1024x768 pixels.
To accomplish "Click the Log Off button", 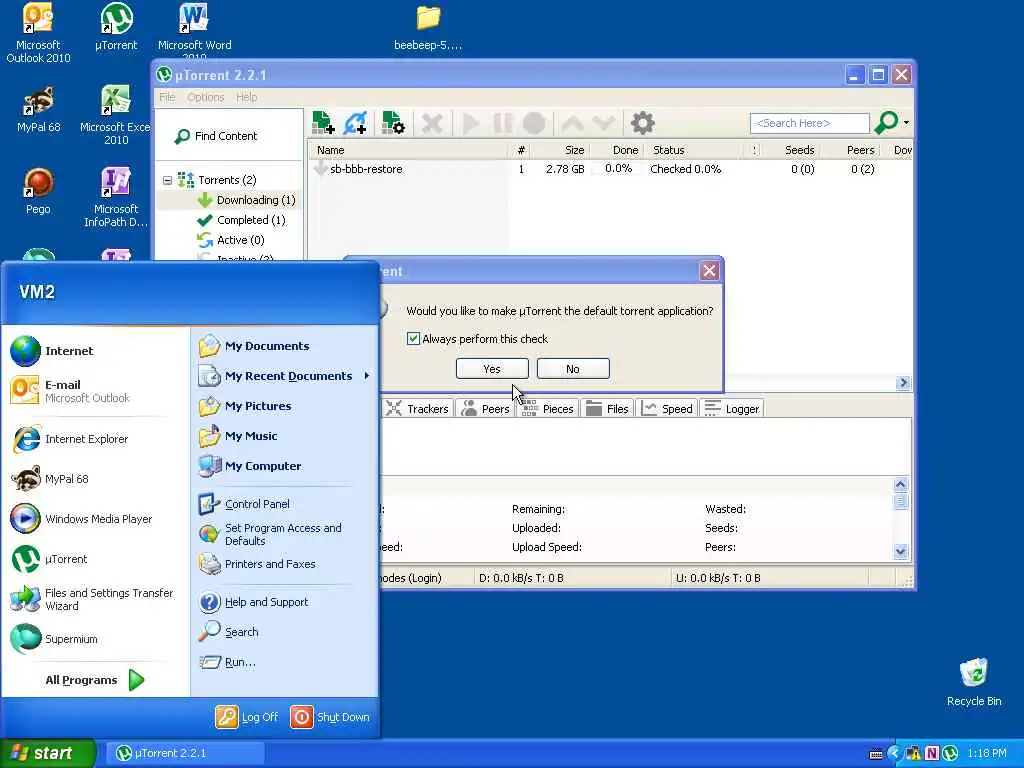I will click(247, 717).
